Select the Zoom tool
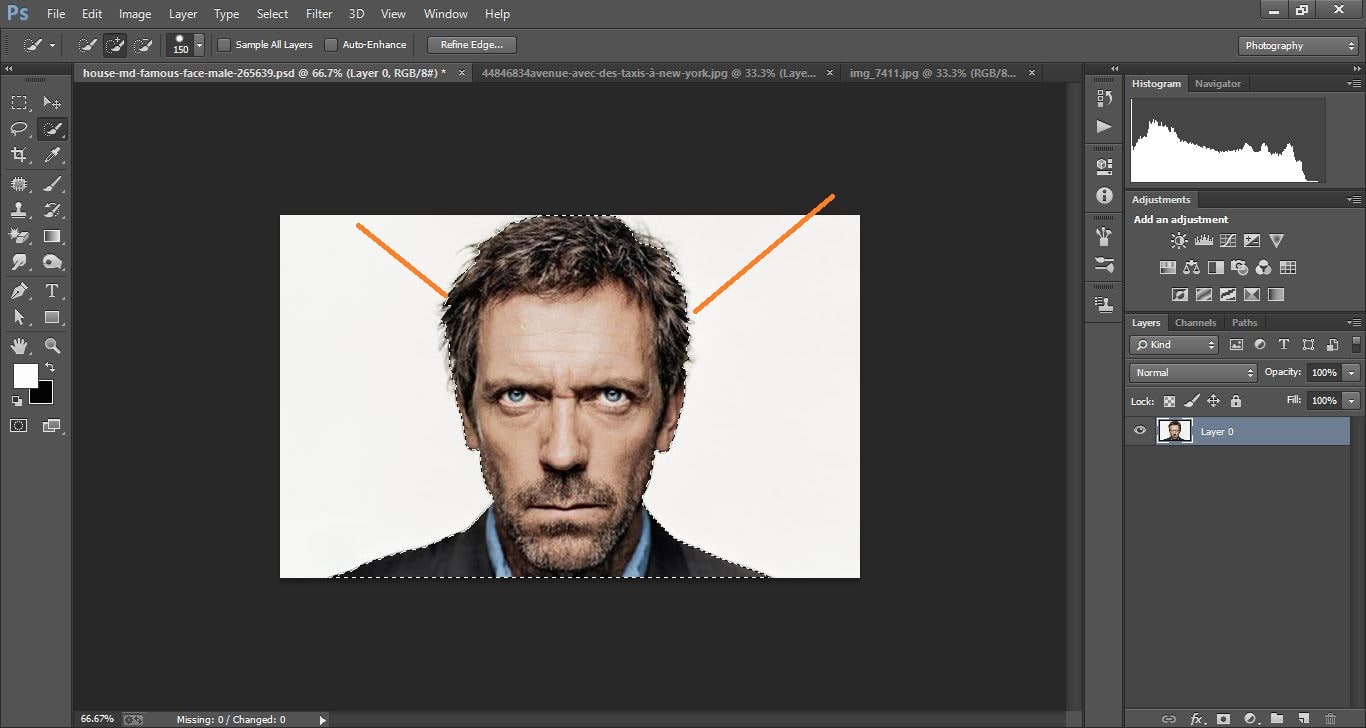 coord(52,345)
